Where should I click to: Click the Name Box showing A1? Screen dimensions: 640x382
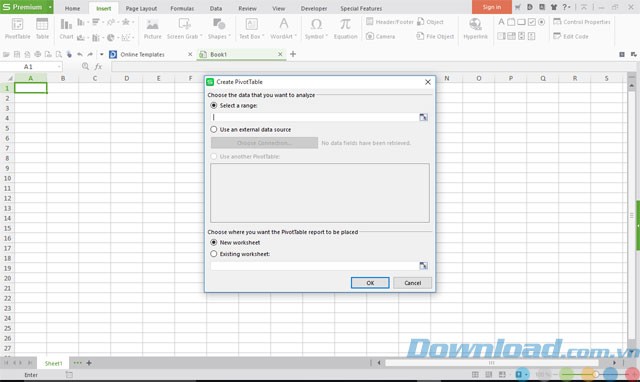(x=28, y=67)
